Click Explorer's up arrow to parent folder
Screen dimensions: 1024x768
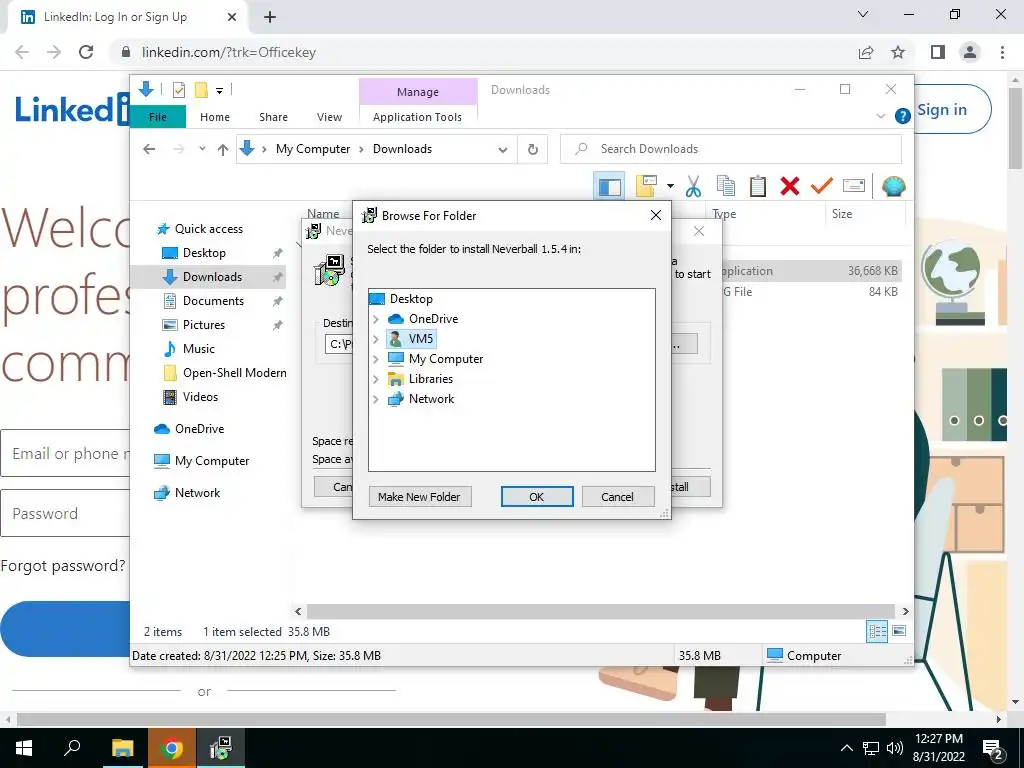point(223,150)
